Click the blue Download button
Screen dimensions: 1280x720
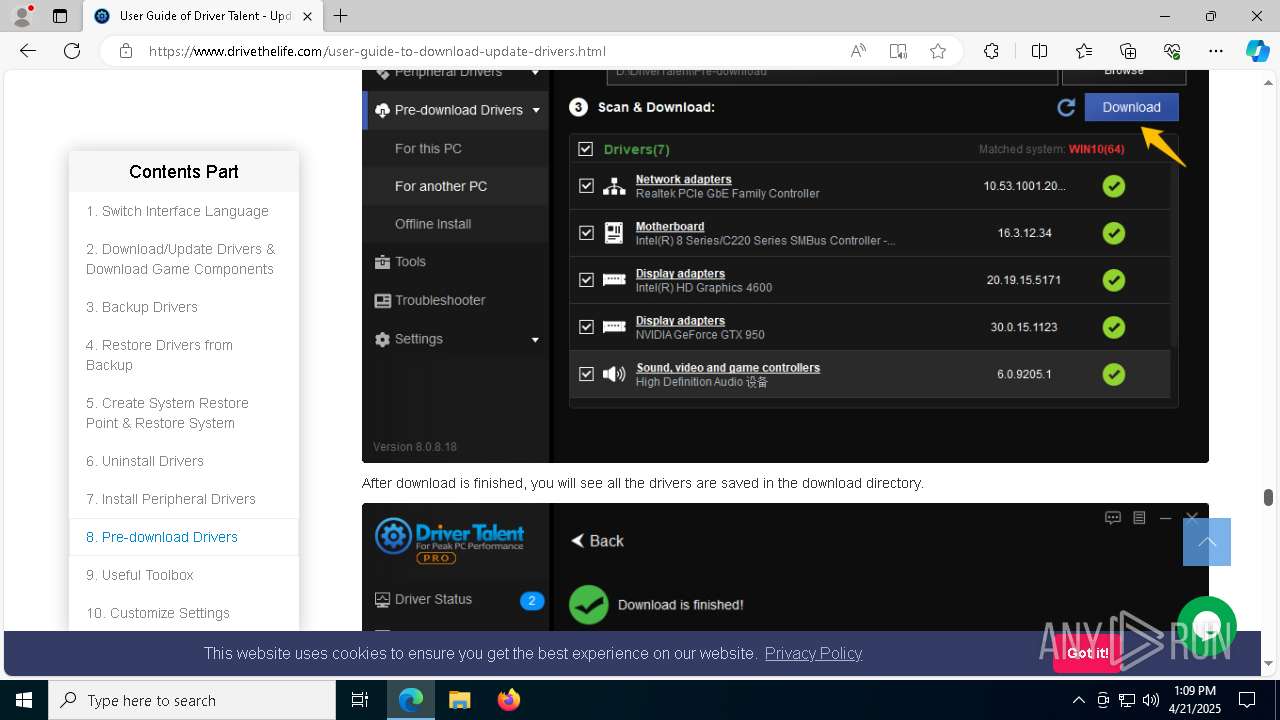[1131, 107]
